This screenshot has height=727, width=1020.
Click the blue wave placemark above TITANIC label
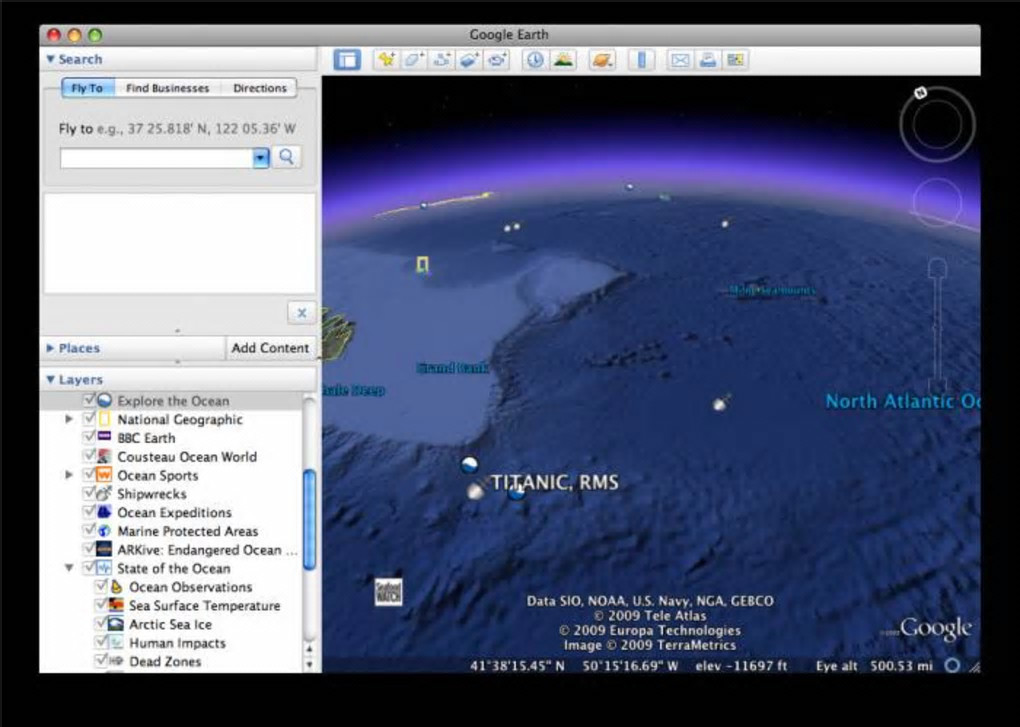[469, 465]
